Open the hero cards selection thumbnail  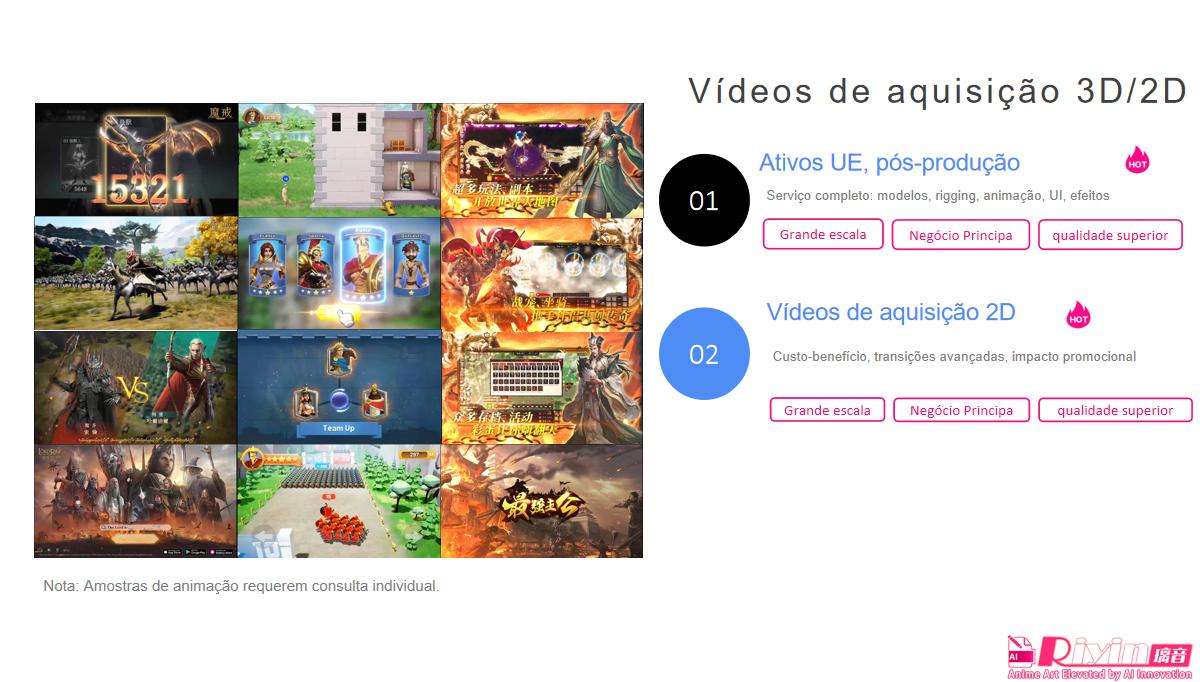point(339,274)
